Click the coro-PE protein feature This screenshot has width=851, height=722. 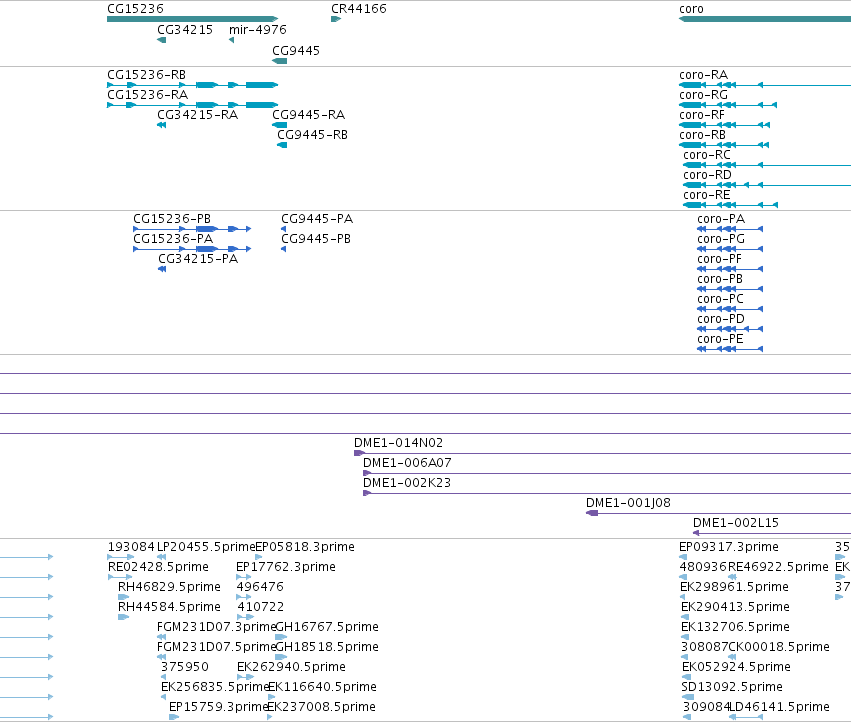[x=730, y=349]
